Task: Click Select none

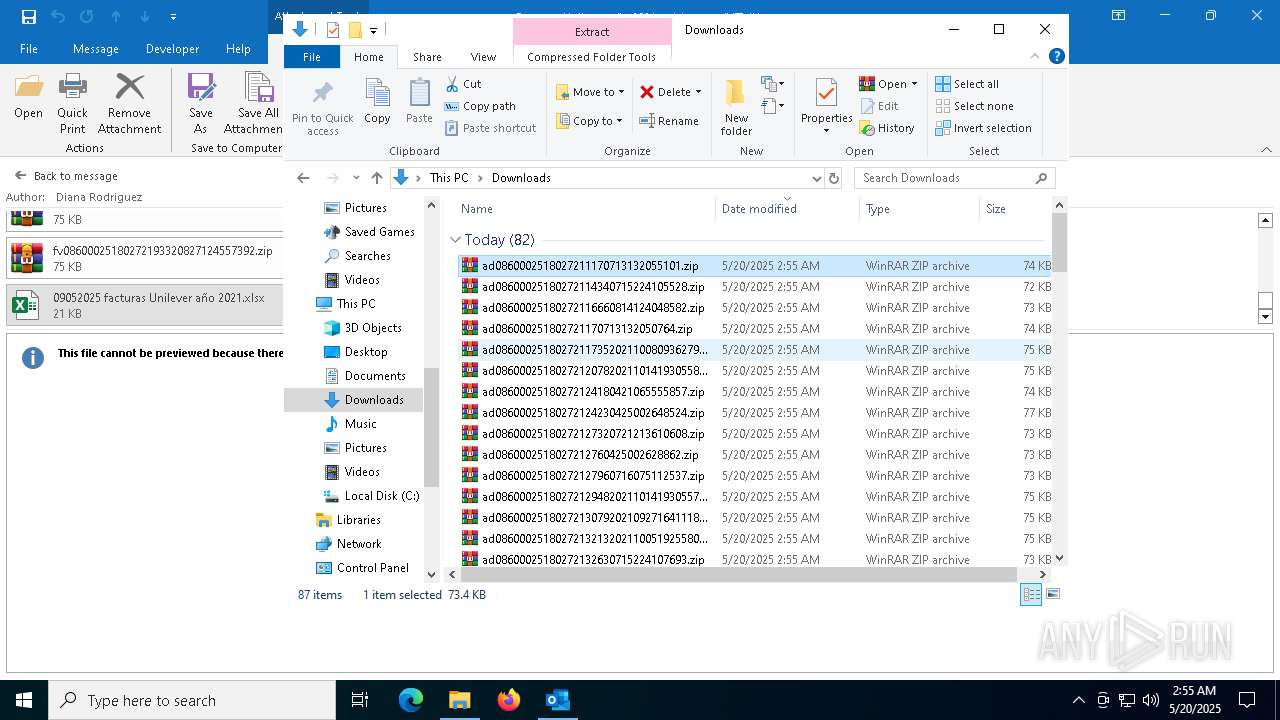Action: coord(974,106)
